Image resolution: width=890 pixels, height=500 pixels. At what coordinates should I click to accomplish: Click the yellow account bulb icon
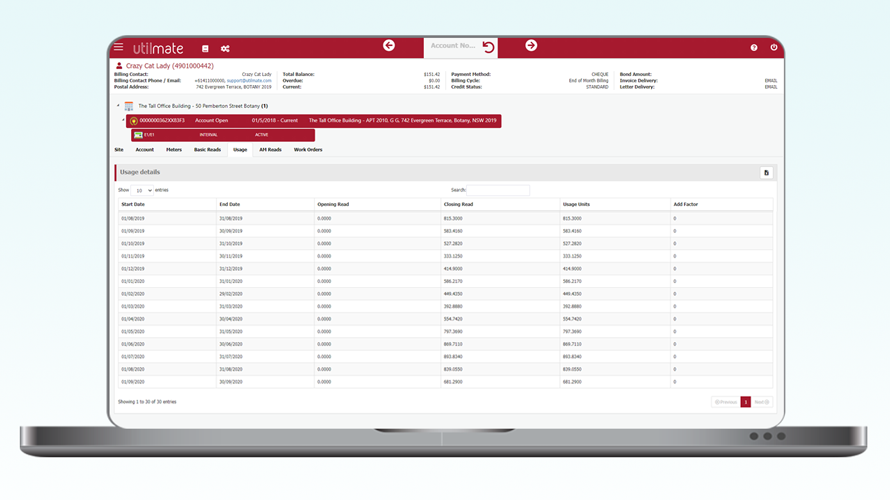pos(133,121)
